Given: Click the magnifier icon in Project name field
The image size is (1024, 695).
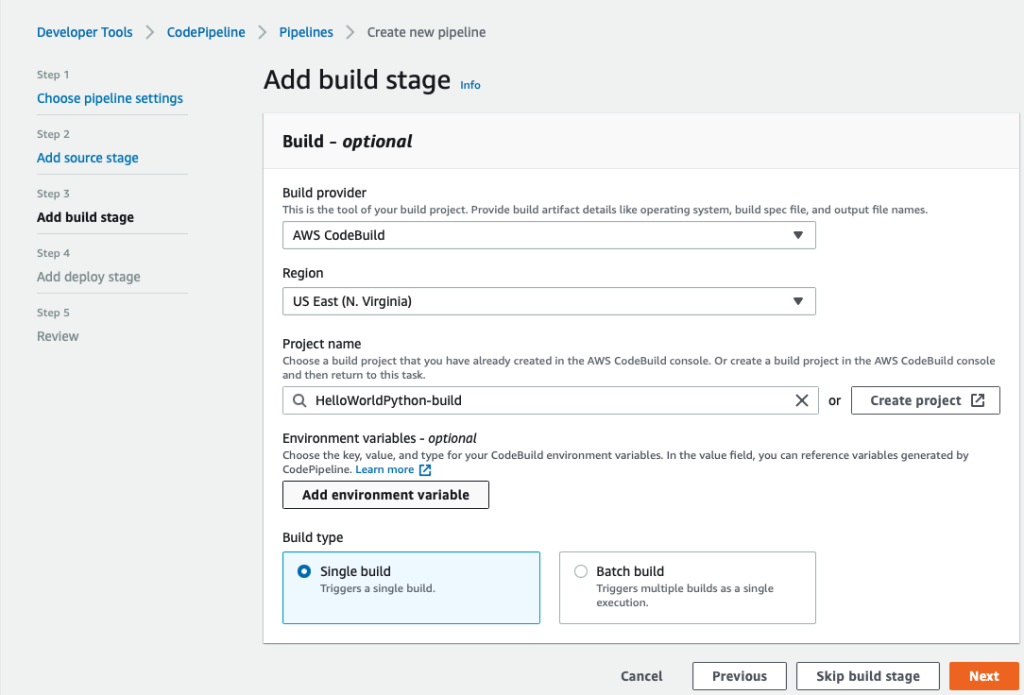Looking at the screenshot, I should 299,400.
